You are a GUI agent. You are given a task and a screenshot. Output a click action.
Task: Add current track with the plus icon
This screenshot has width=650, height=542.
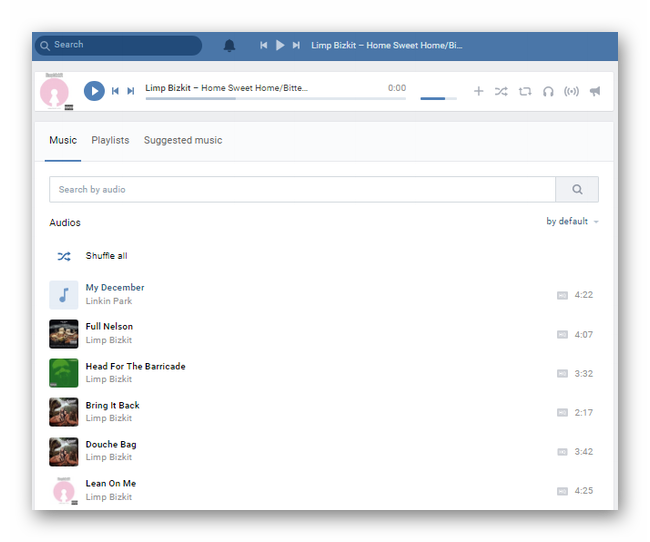478,91
